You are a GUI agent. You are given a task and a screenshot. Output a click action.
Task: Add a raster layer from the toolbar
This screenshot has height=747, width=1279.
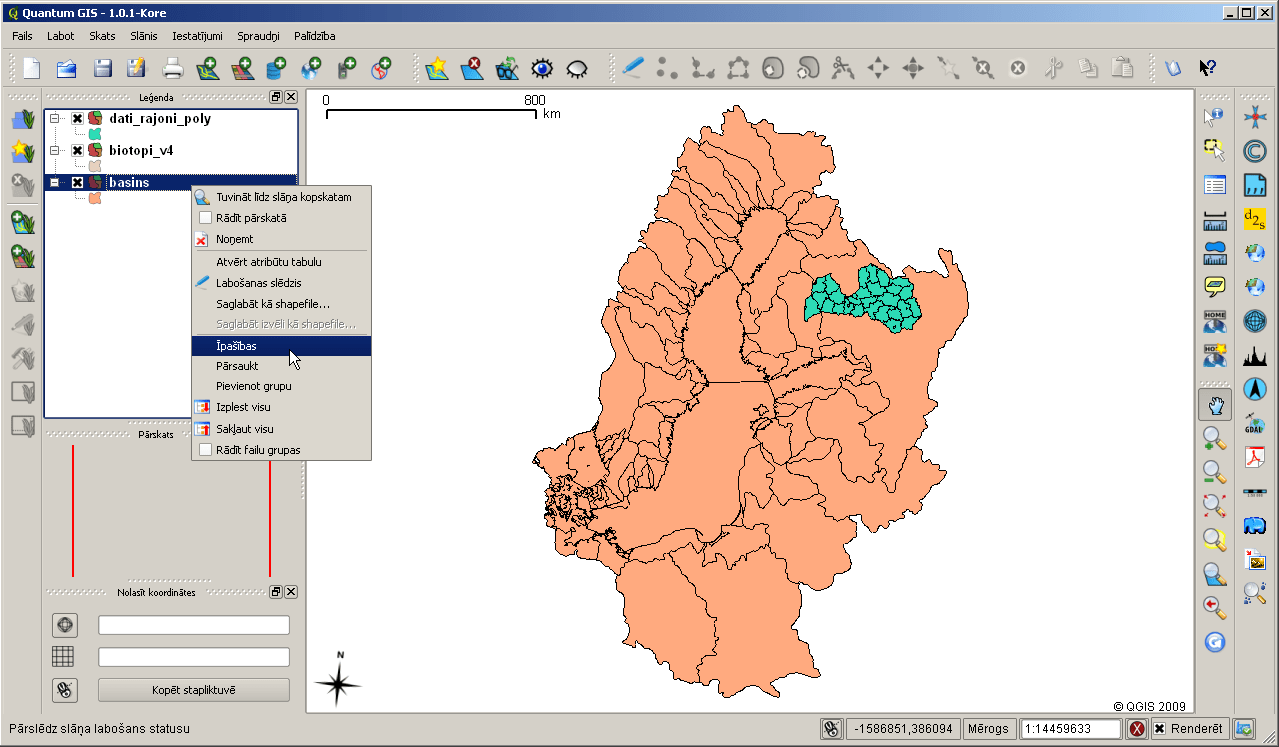pyautogui.click(x=242, y=68)
